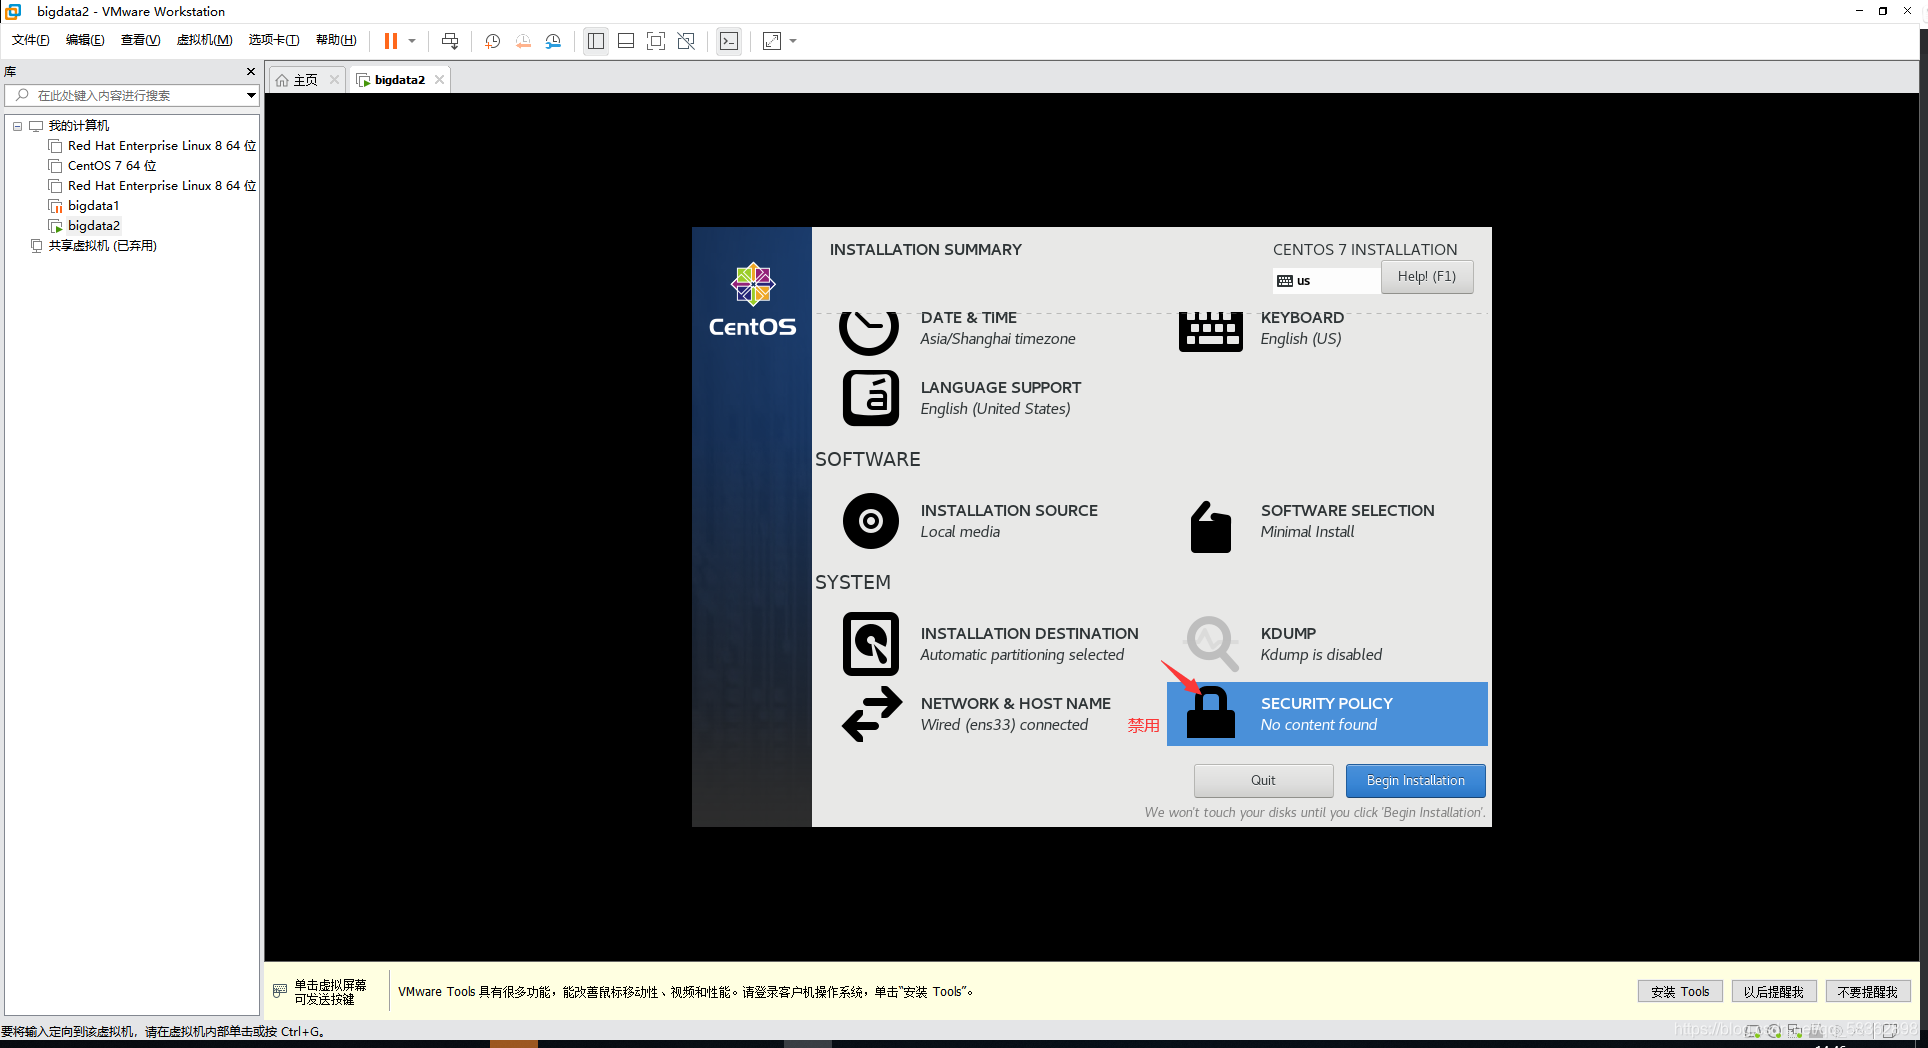Click Send Ctrl+Alt+Del toolbar icon
Screen dimensions: 1928x1048
tap(450, 41)
